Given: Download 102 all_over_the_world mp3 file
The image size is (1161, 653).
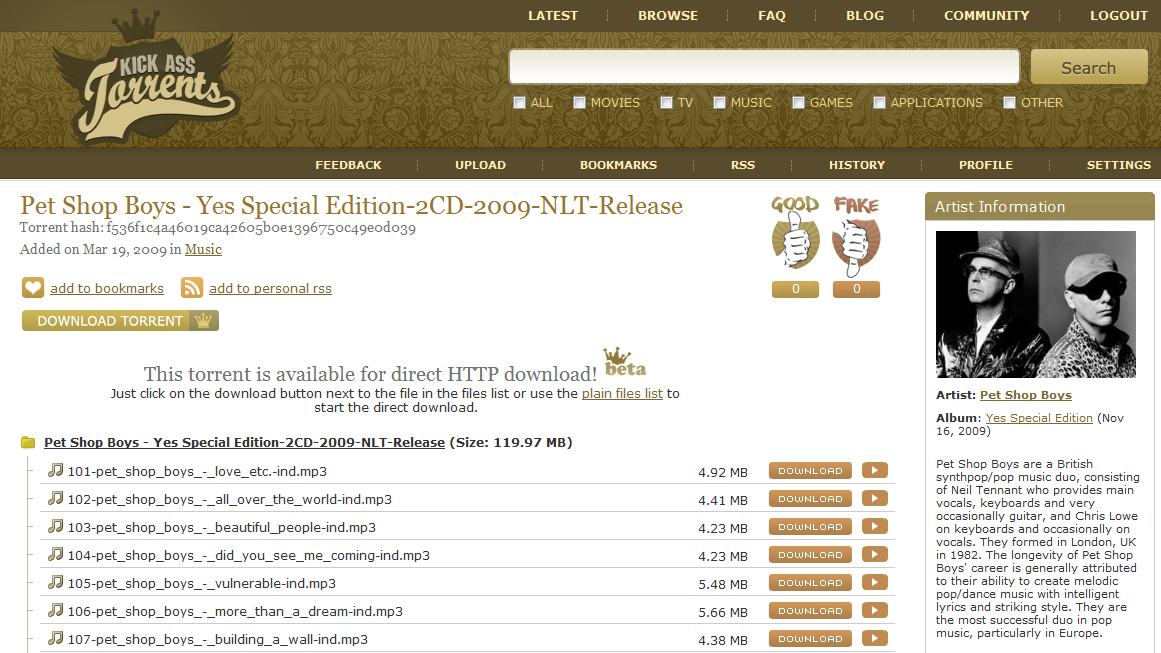Looking at the screenshot, I should (811, 499).
